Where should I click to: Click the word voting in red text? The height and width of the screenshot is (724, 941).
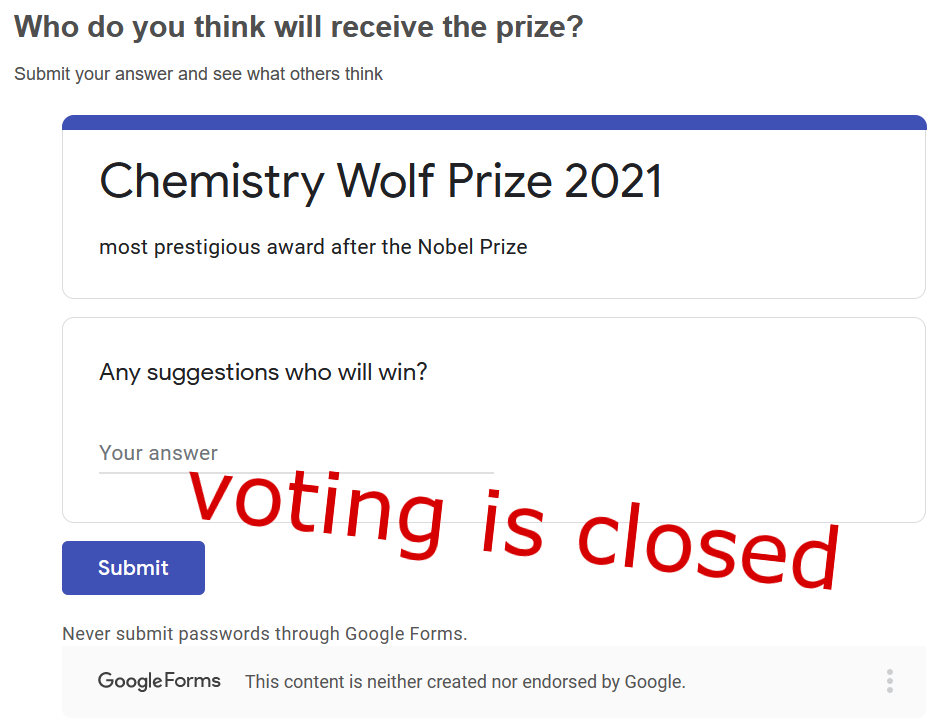pyautogui.click(x=316, y=511)
